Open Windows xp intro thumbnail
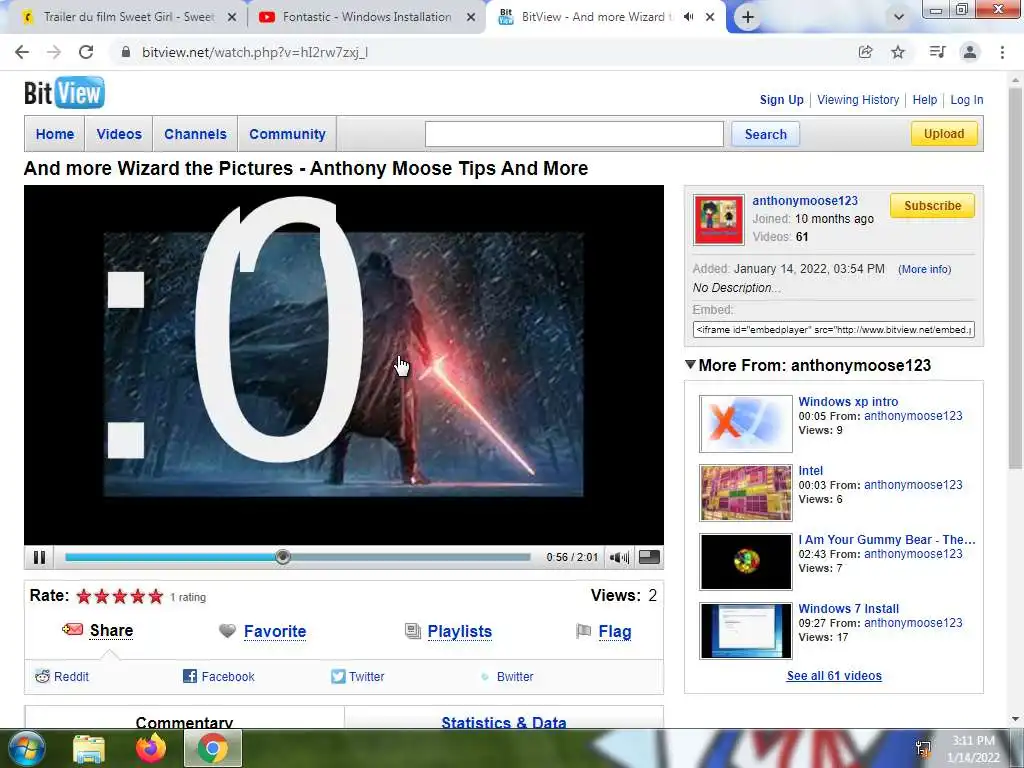Image resolution: width=1024 pixels, height=768 pixels. pos(746,424)
